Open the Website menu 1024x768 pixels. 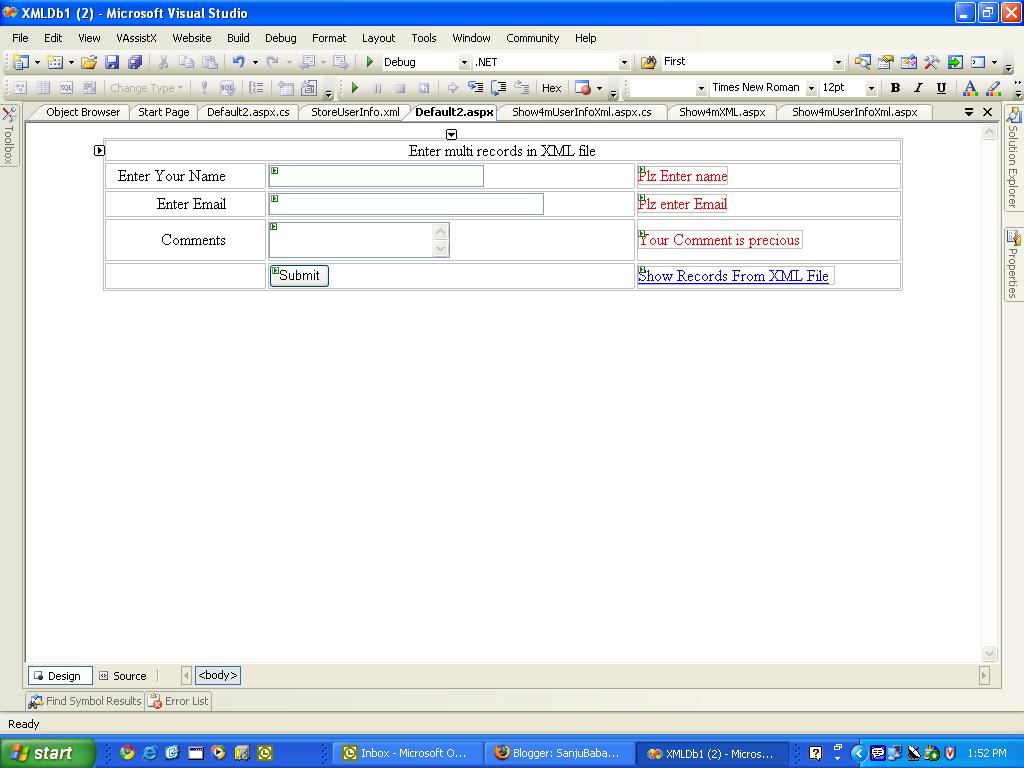pyautogui.click(x=191, y=38)
